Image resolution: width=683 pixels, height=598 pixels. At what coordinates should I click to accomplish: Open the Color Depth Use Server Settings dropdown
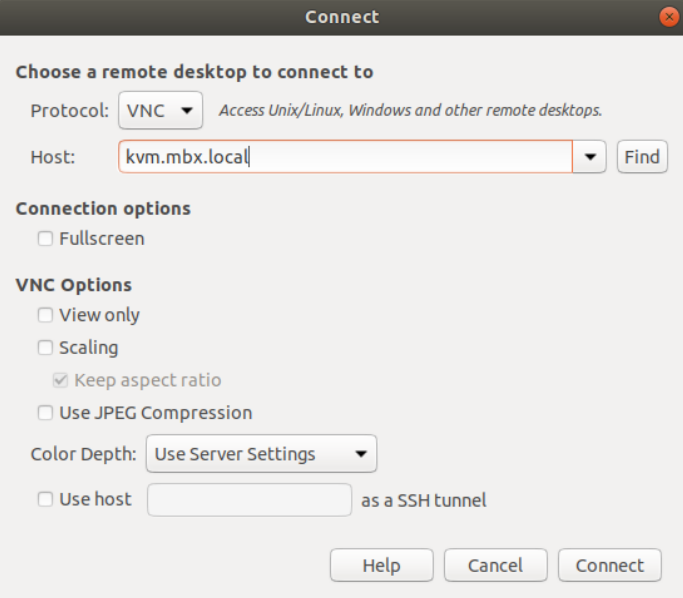[261, 454]
